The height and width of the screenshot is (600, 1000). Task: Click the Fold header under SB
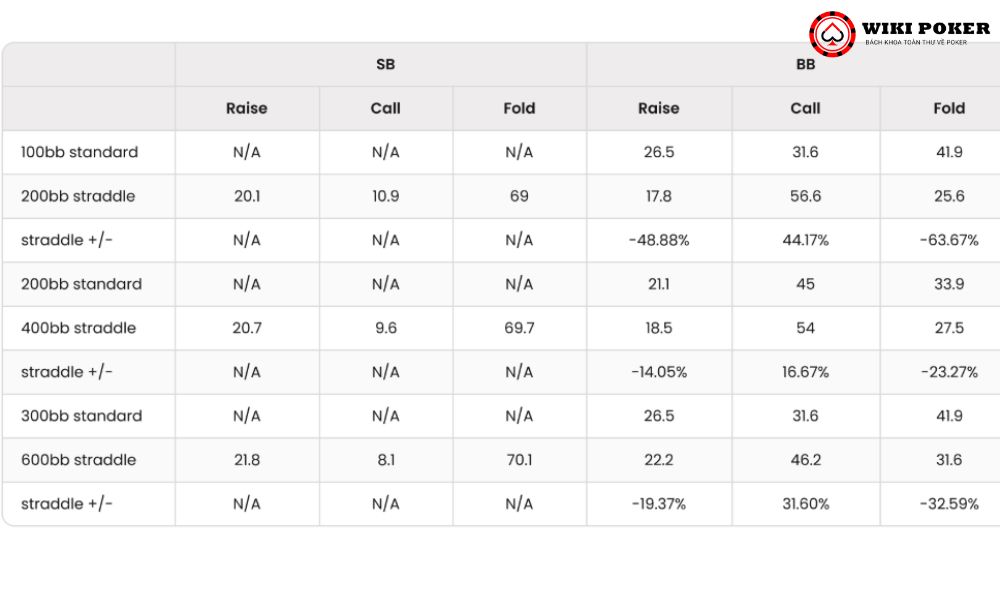coord(519,108)
